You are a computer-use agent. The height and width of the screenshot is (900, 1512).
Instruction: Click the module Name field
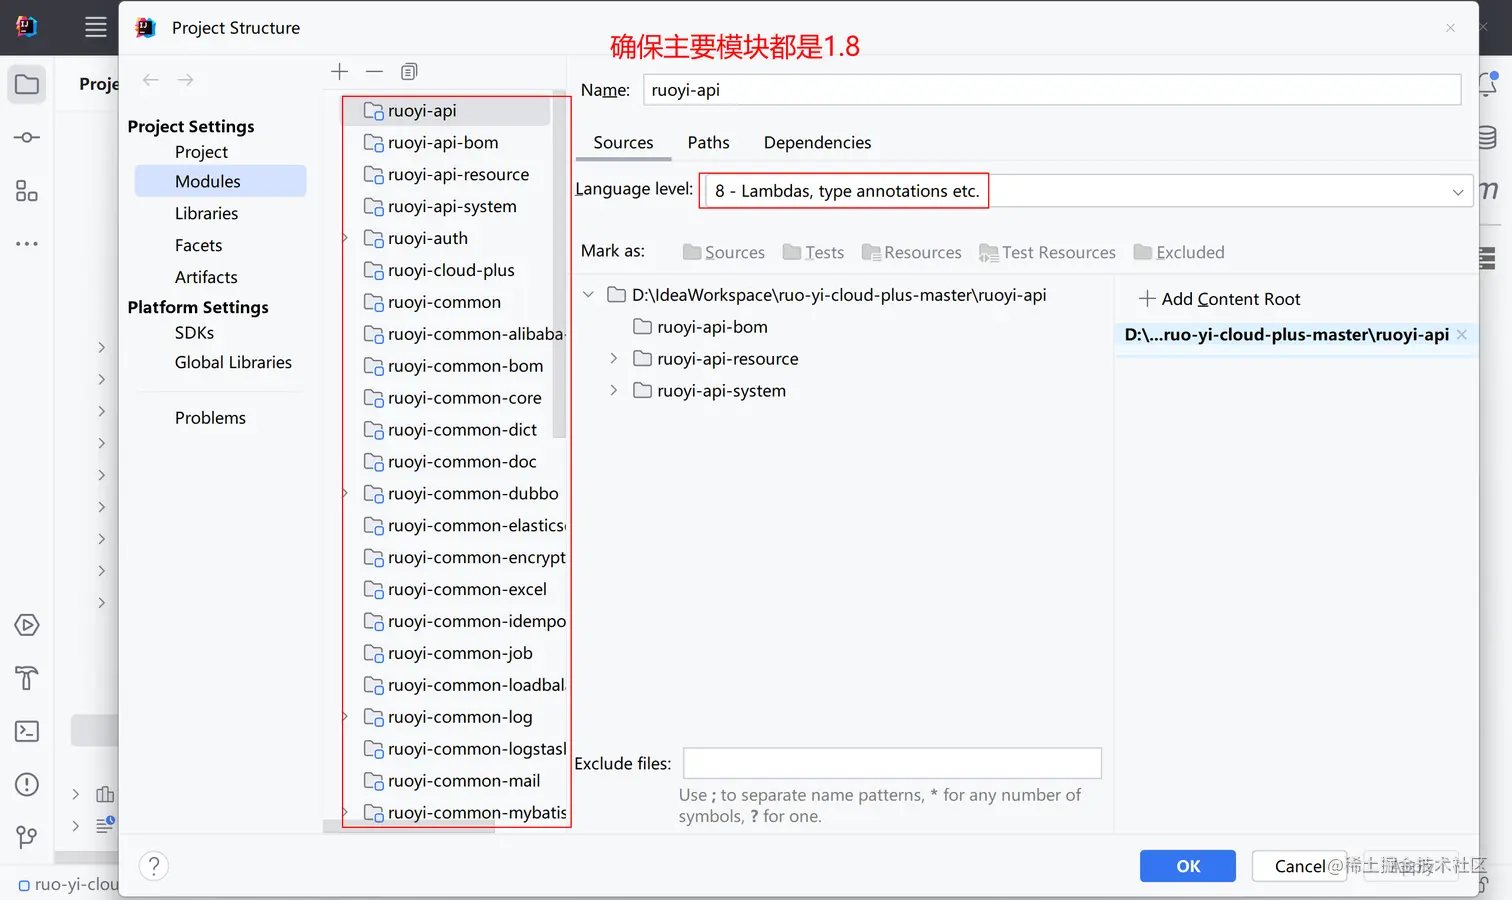tap(1052, 90)
